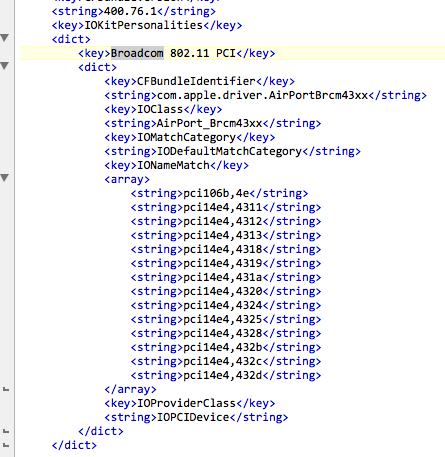Click com.apple.driver.AirPortBrcm43xx string
The width and height of the screenshot is (445, 457).
coord(262,95)
